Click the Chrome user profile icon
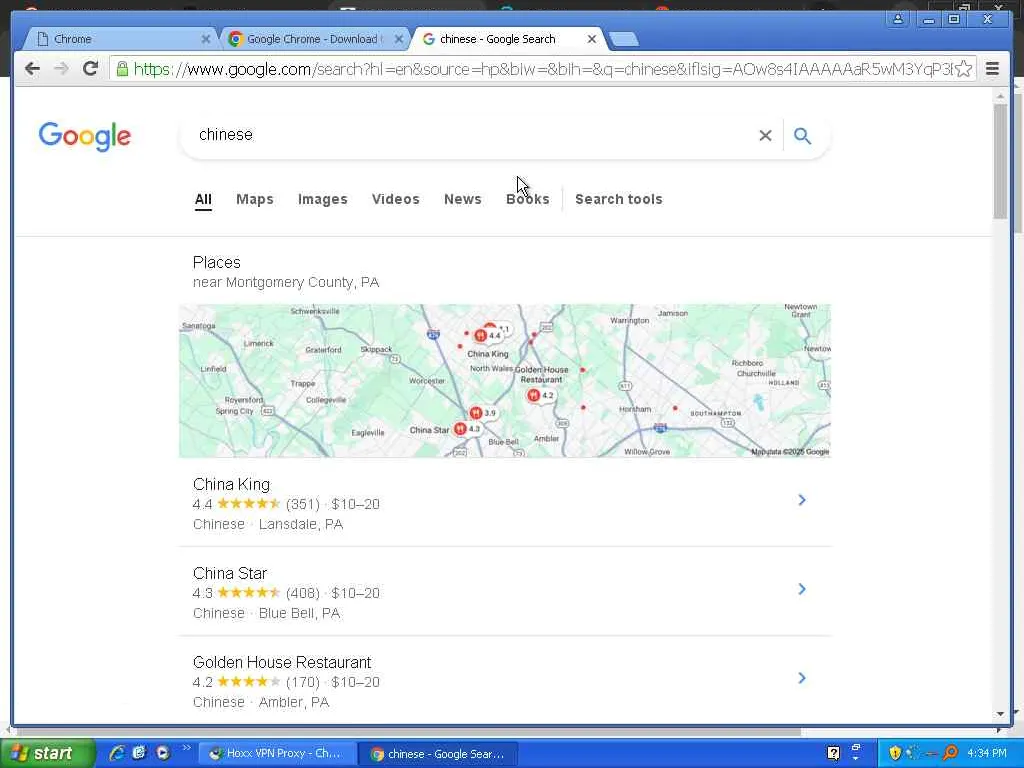Image resolution: width=1024 pixels, height=768 pixels. [x=898, y=19]
